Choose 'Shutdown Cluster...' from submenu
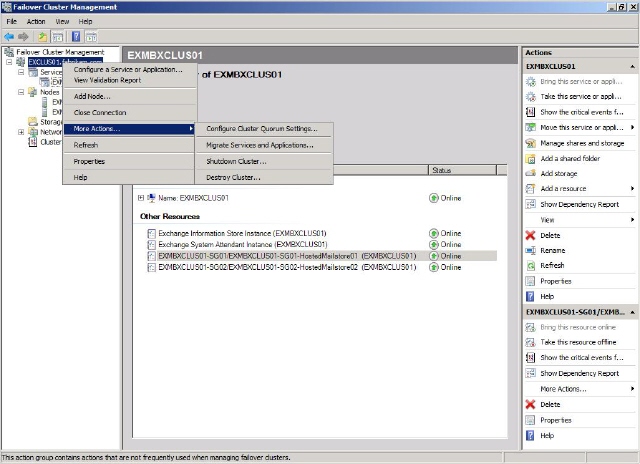Image resolution: width=640 pixels, height=464 pixels. click(x=236, y=161)
